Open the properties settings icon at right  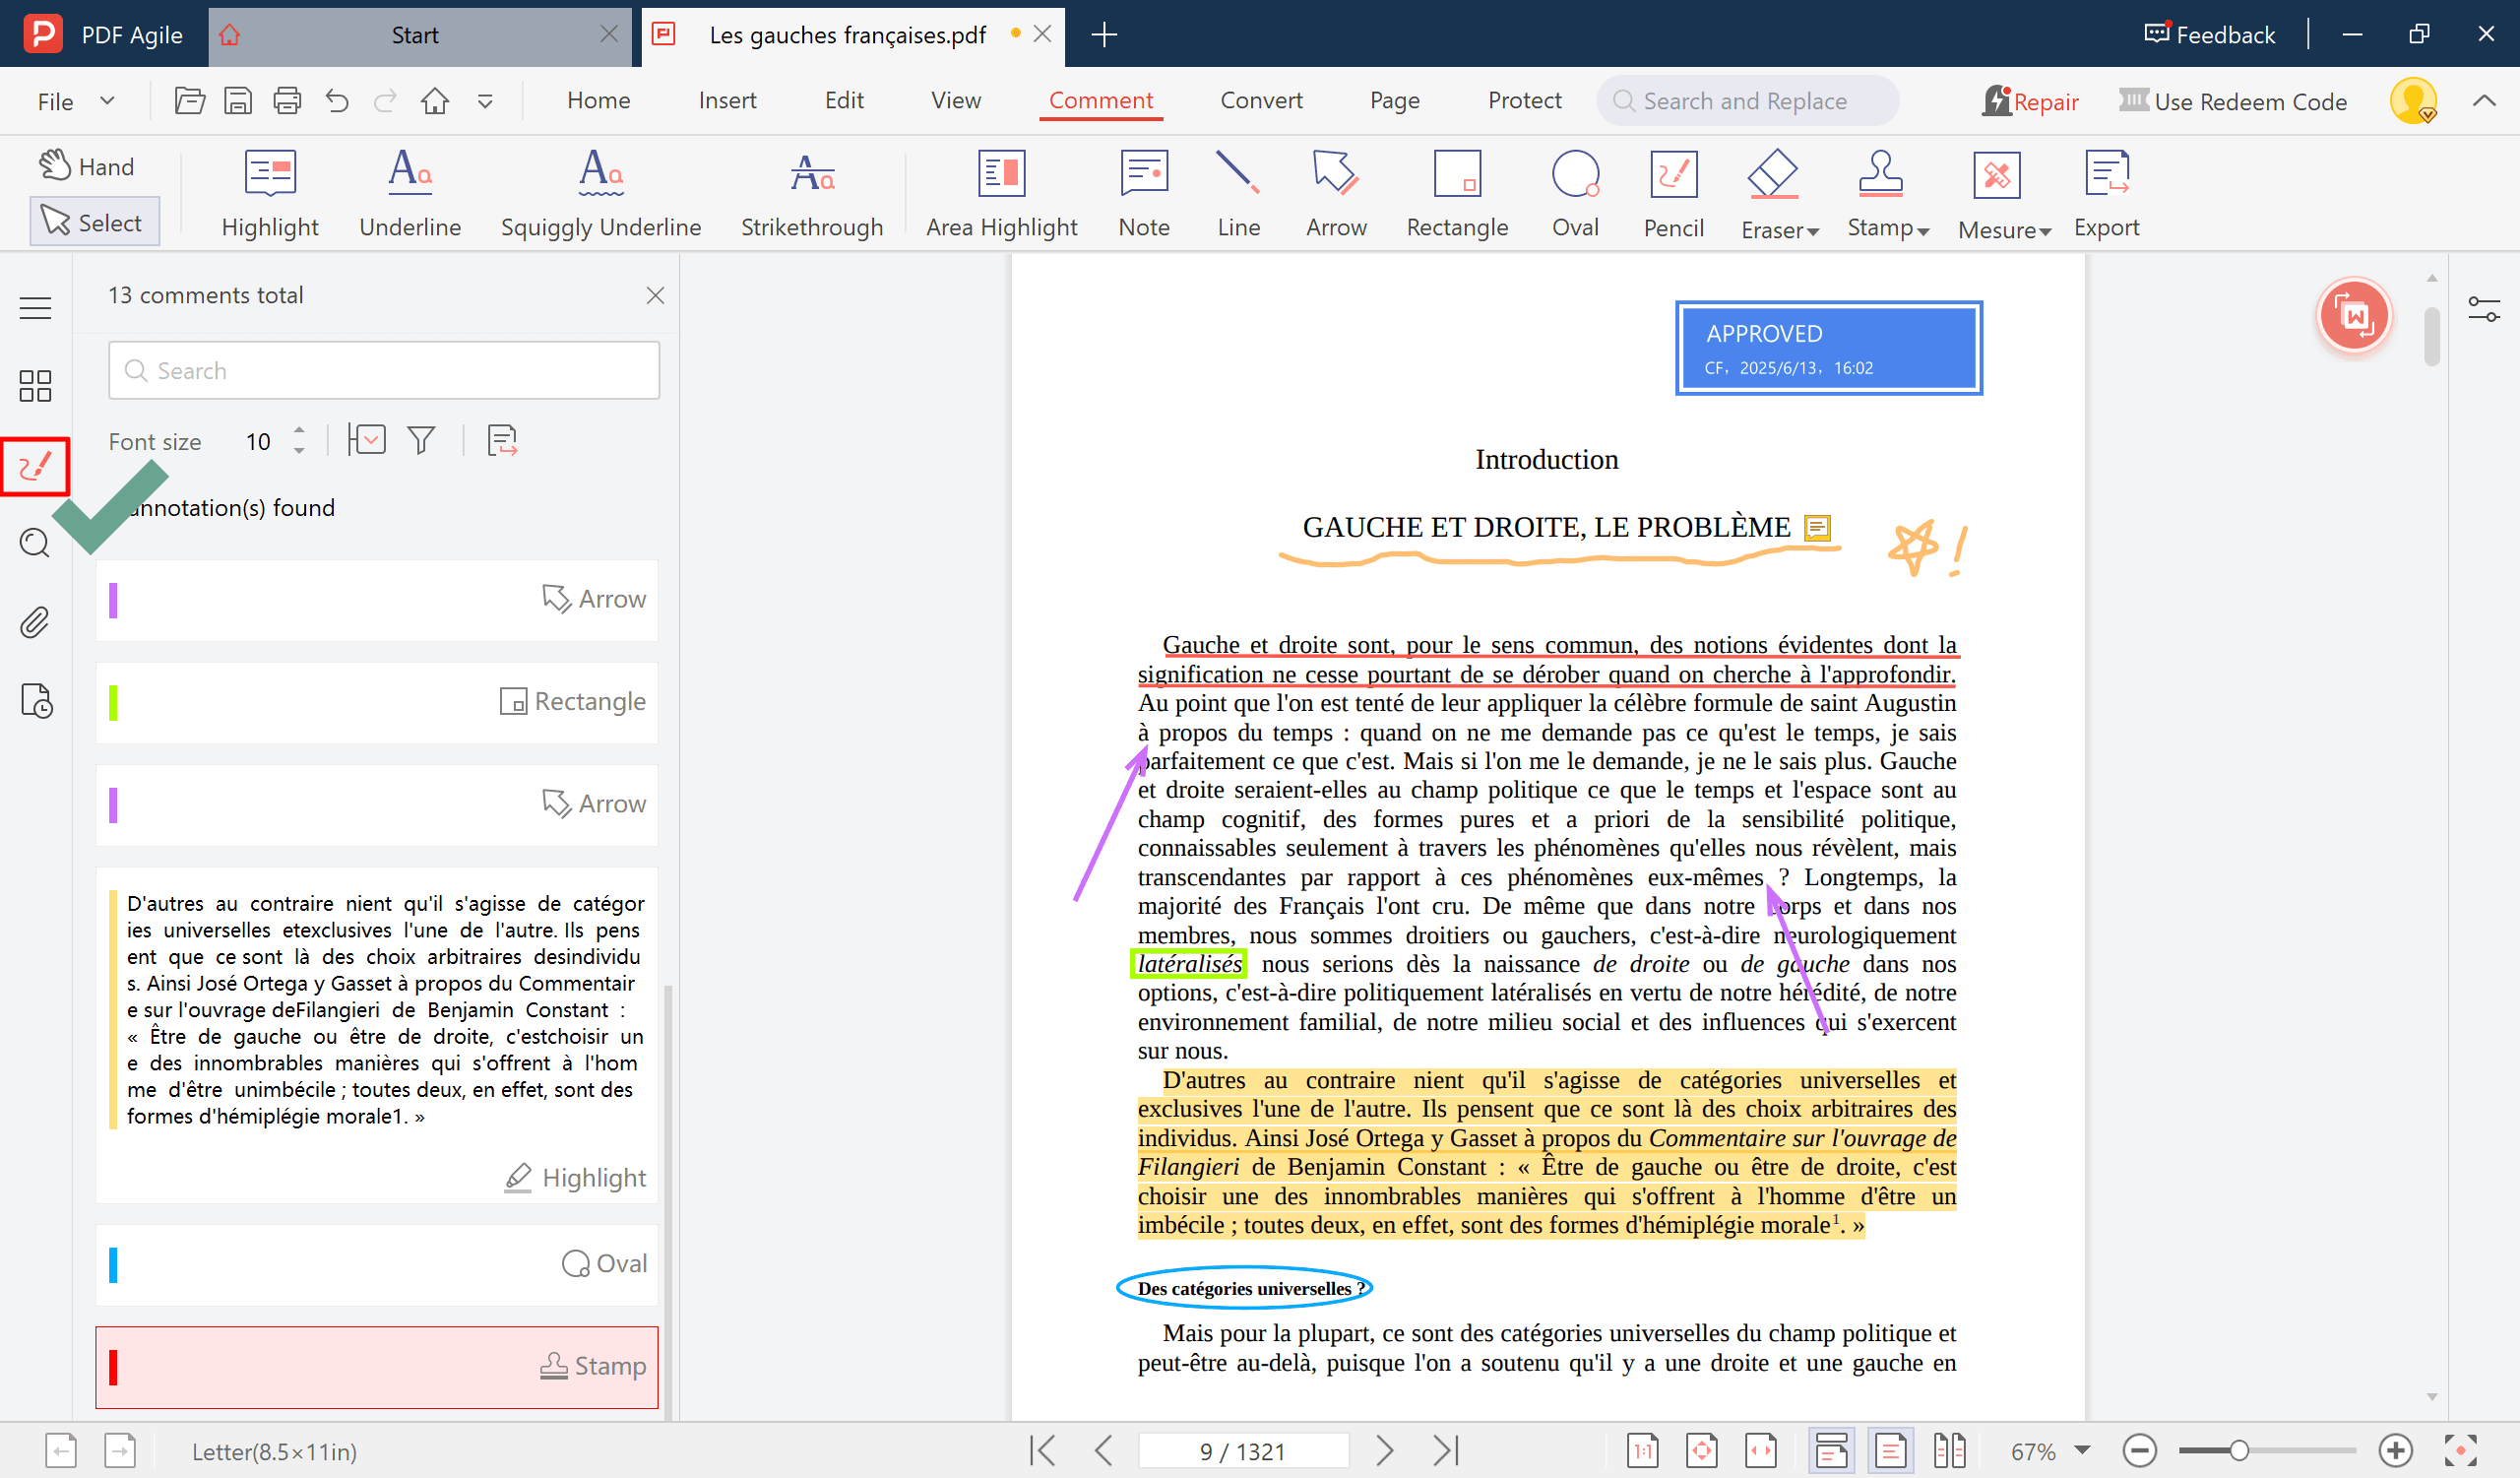tap(2484, 309)
